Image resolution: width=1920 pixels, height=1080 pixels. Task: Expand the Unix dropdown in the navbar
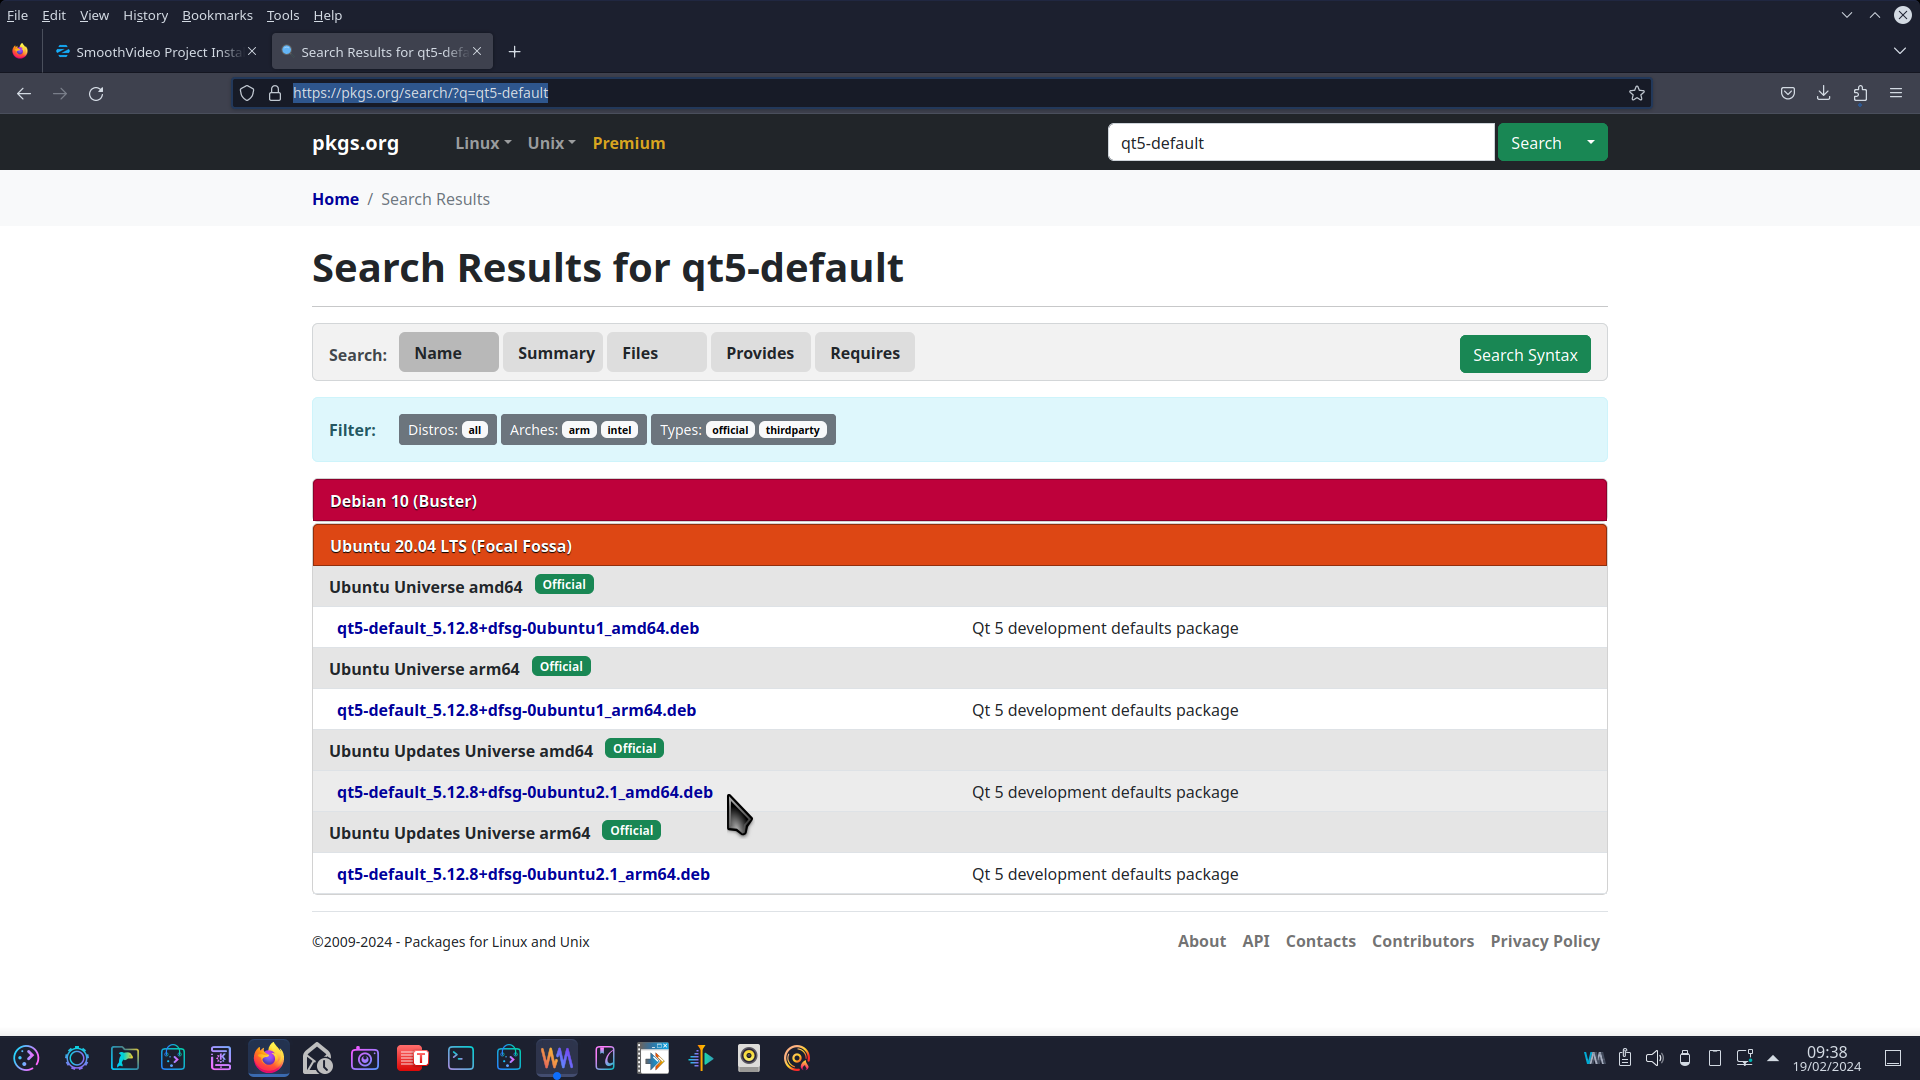pos(551,143)
